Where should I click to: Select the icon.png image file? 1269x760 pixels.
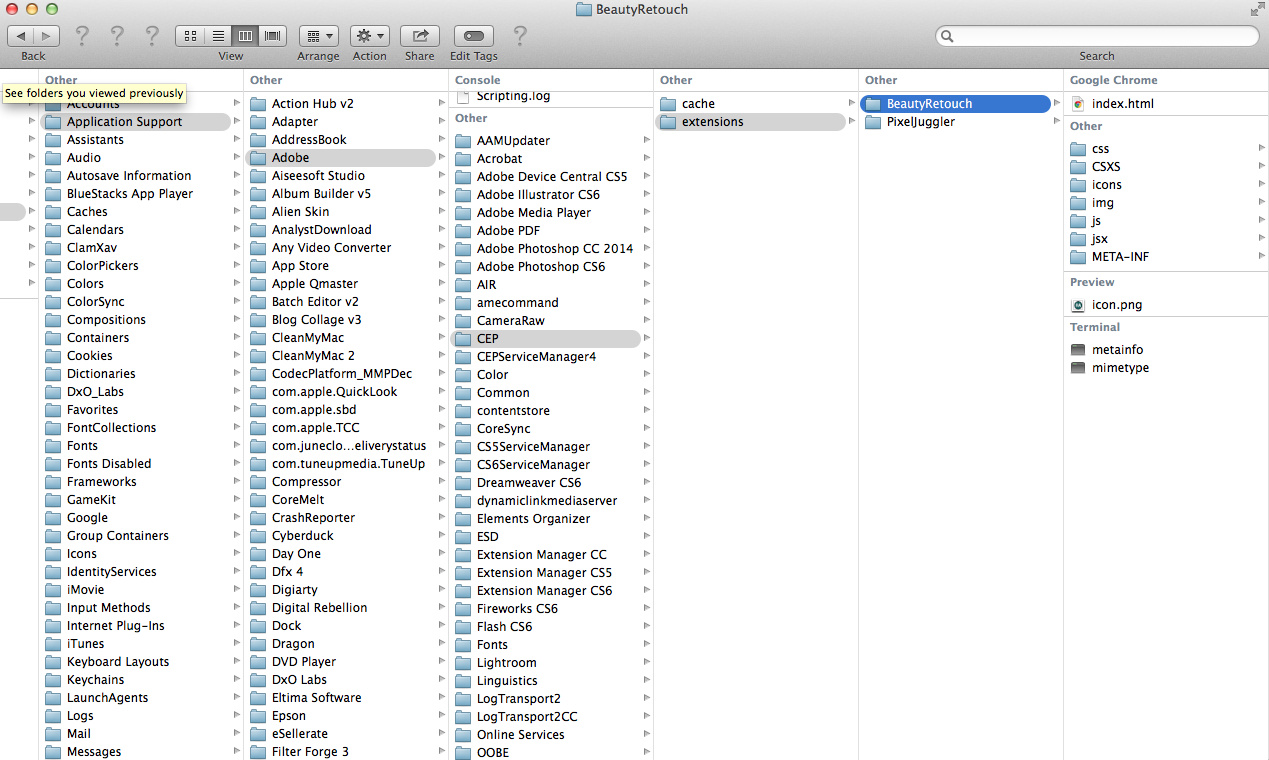[x=1116, y=305]
